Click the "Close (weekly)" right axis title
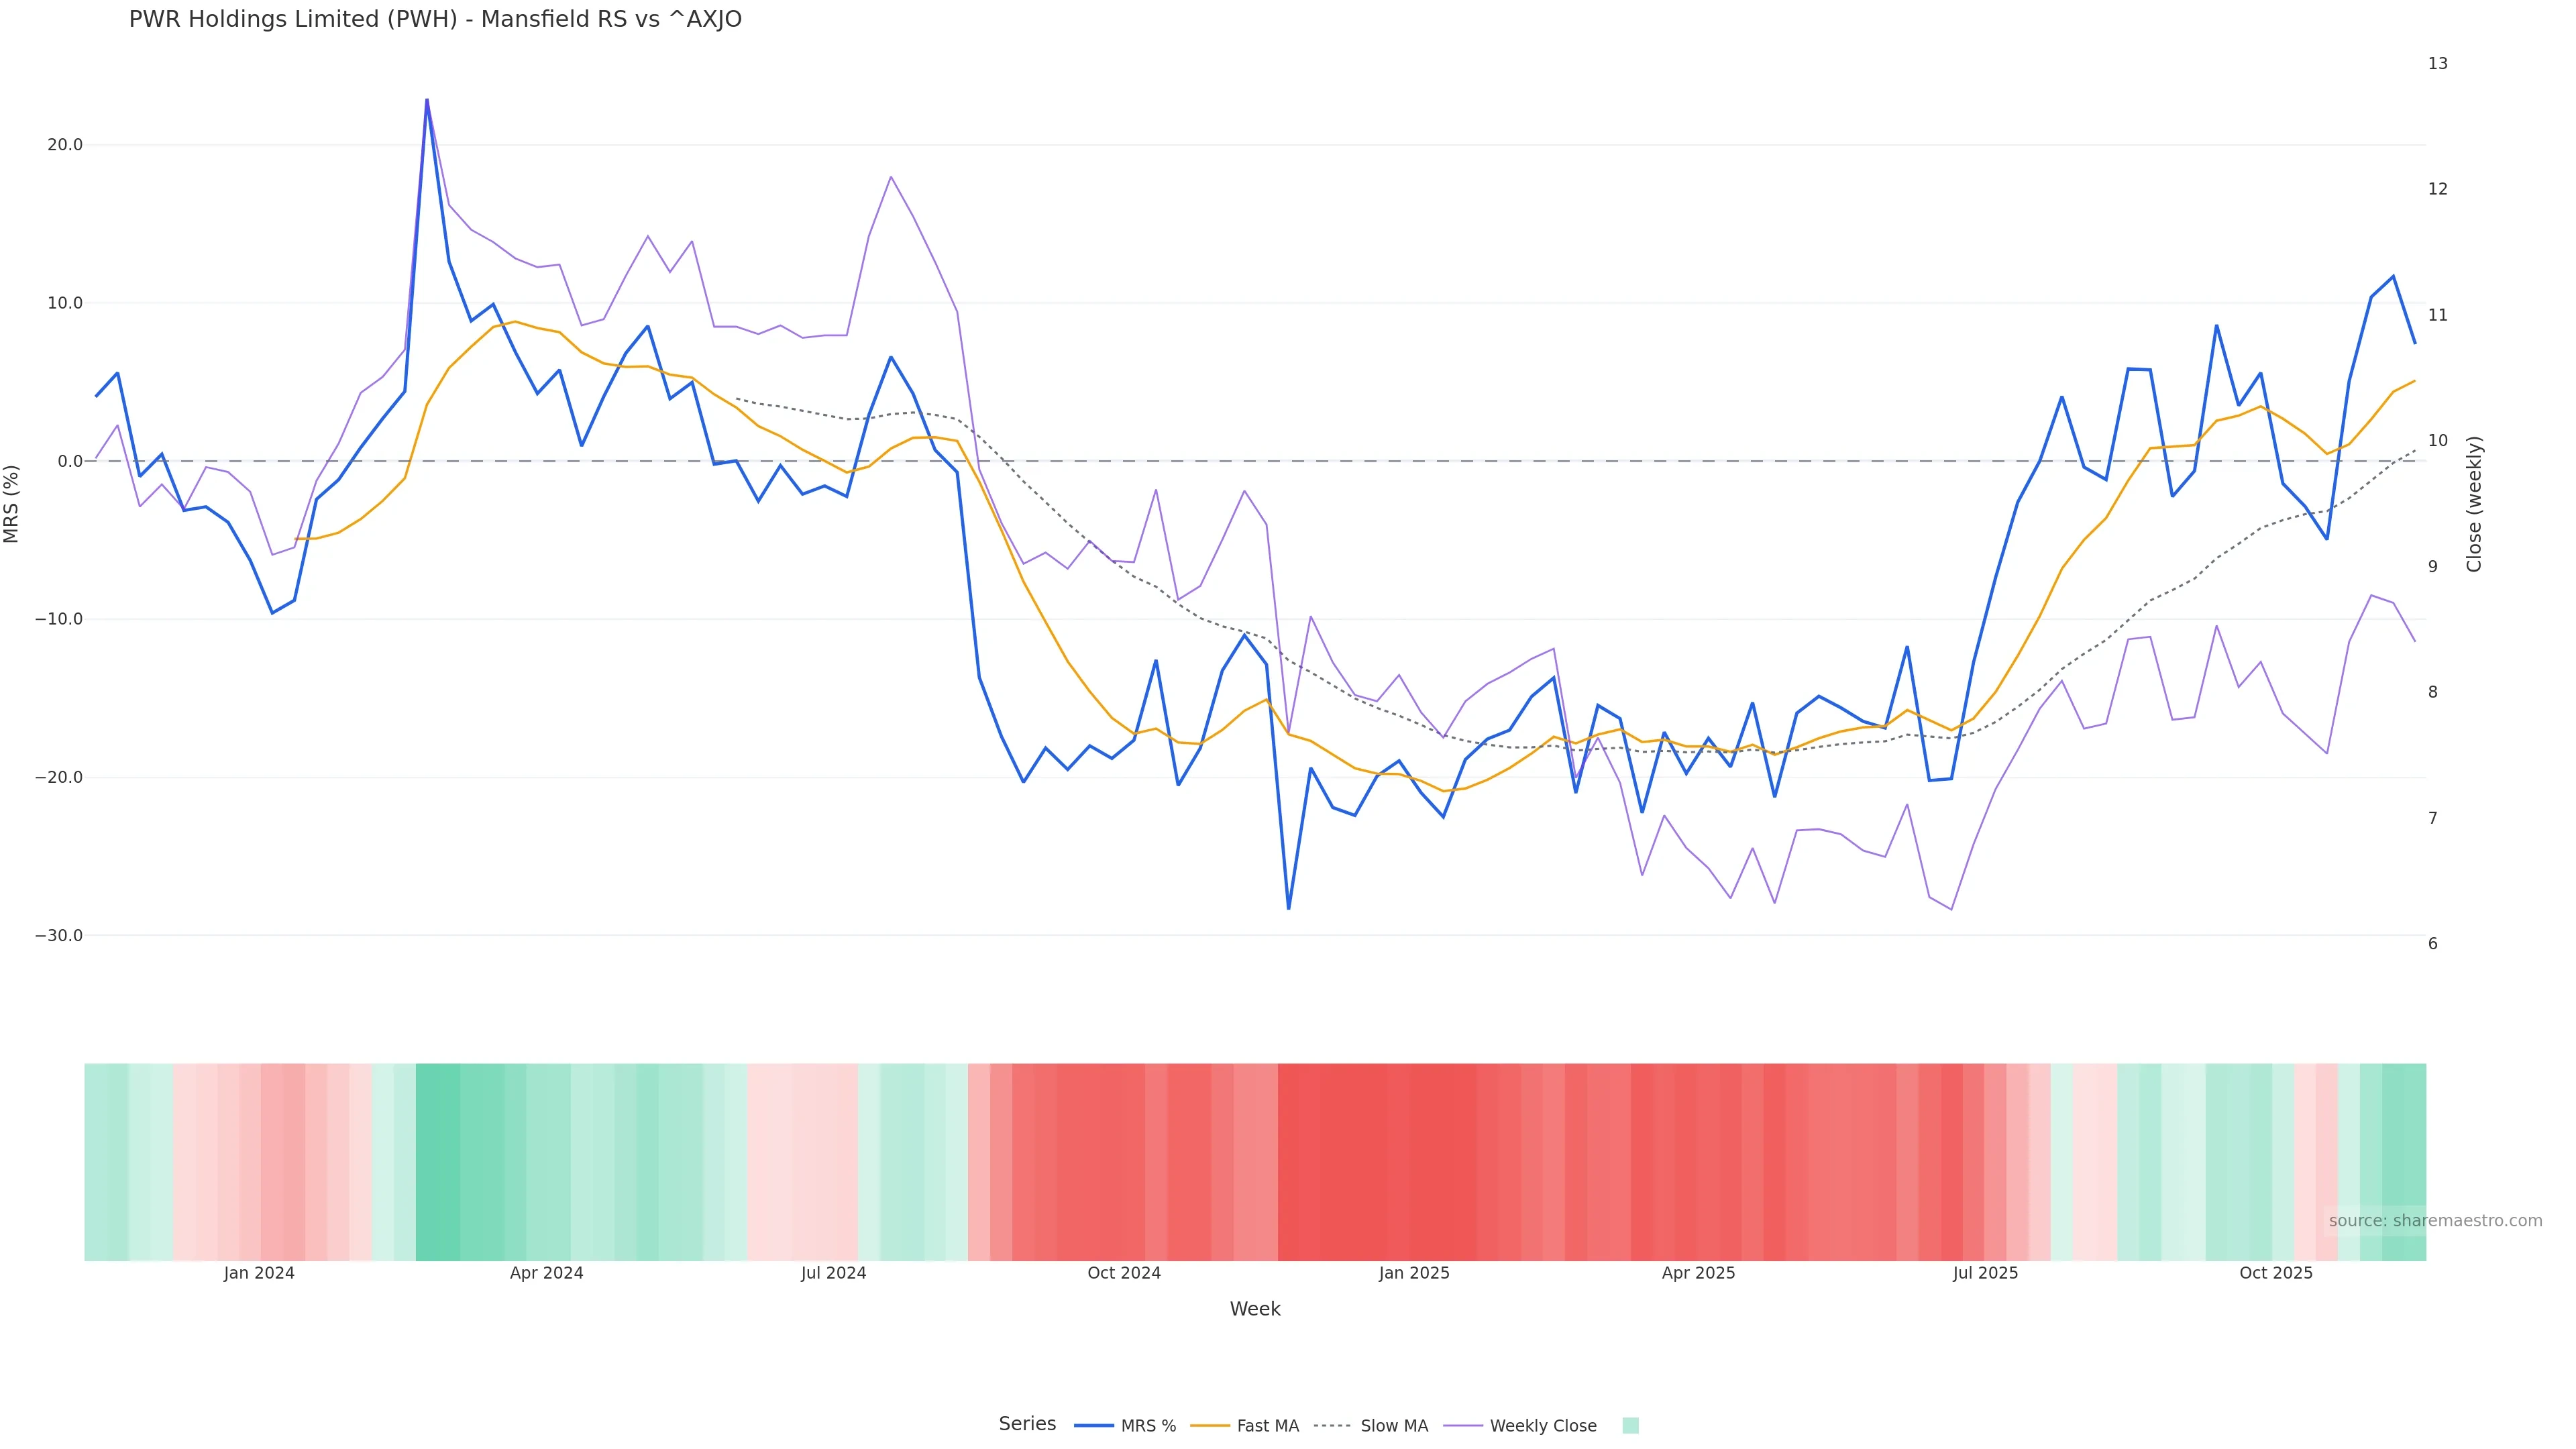The image size is (2576, 1449). [2475, 504]
